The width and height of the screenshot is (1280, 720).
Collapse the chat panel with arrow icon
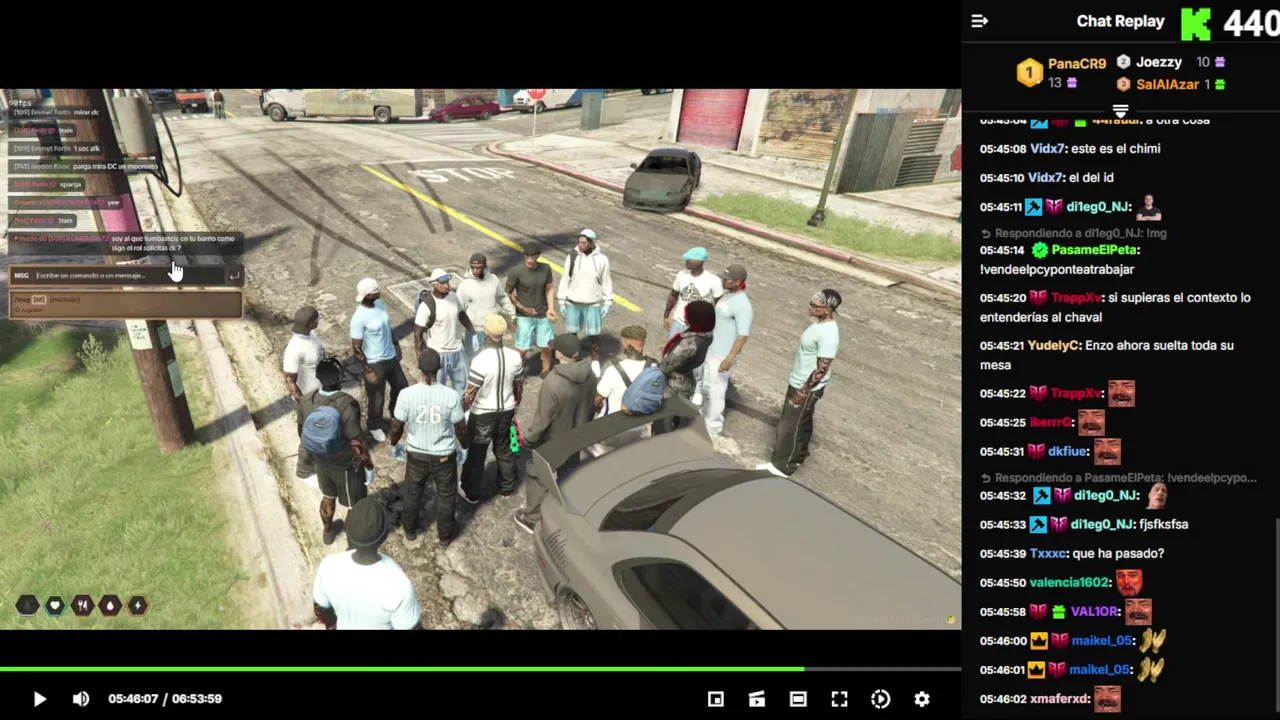(980, 21)
